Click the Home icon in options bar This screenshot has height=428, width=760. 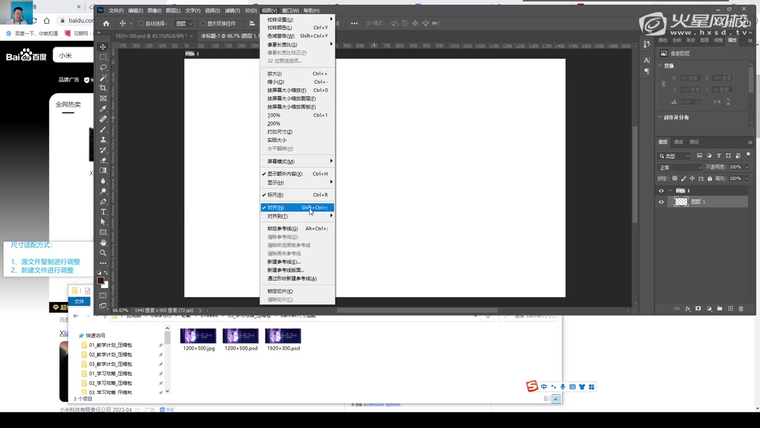107,23
